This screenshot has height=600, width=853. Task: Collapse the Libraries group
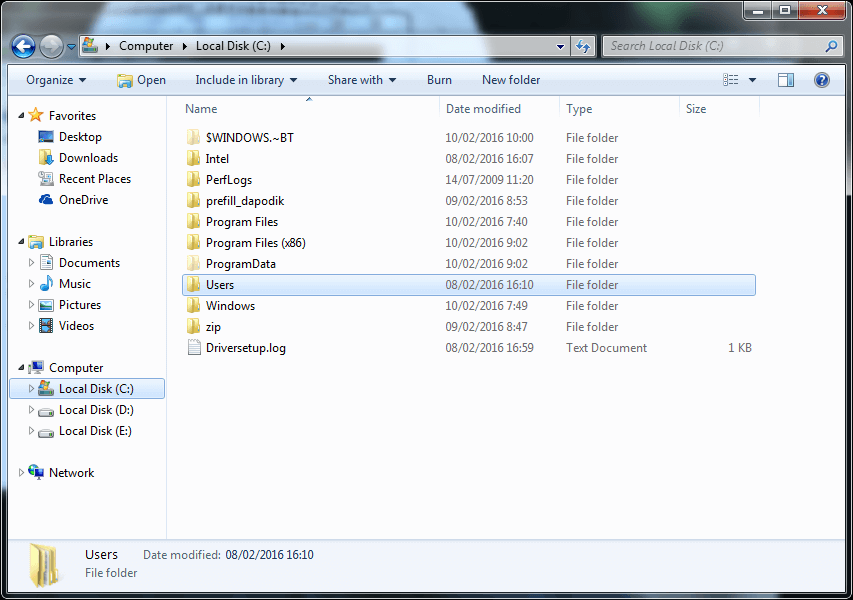[x=21, y=242]
